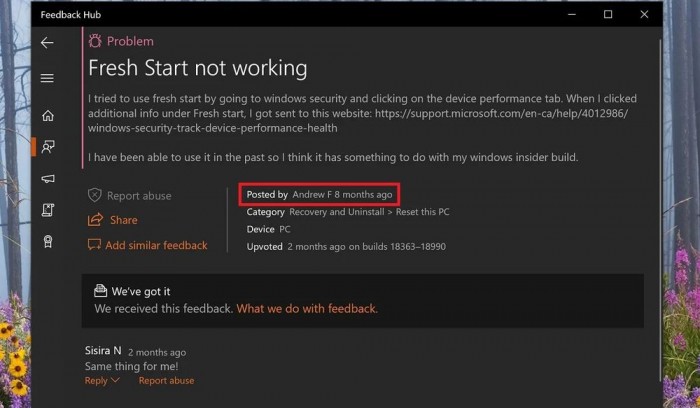Click the Report abuse shield icon

(x=95, y=196)
